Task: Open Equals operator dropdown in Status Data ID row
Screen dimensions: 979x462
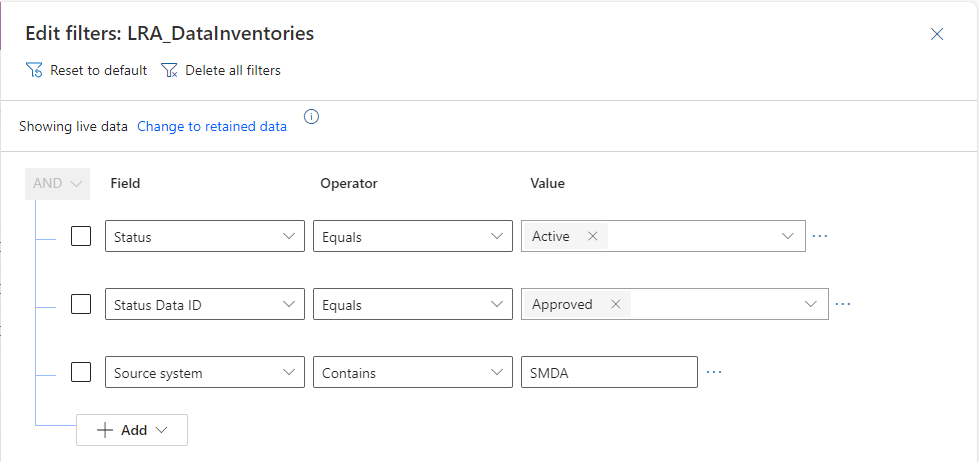Action: pyautogui.click(x=413, y=304)
